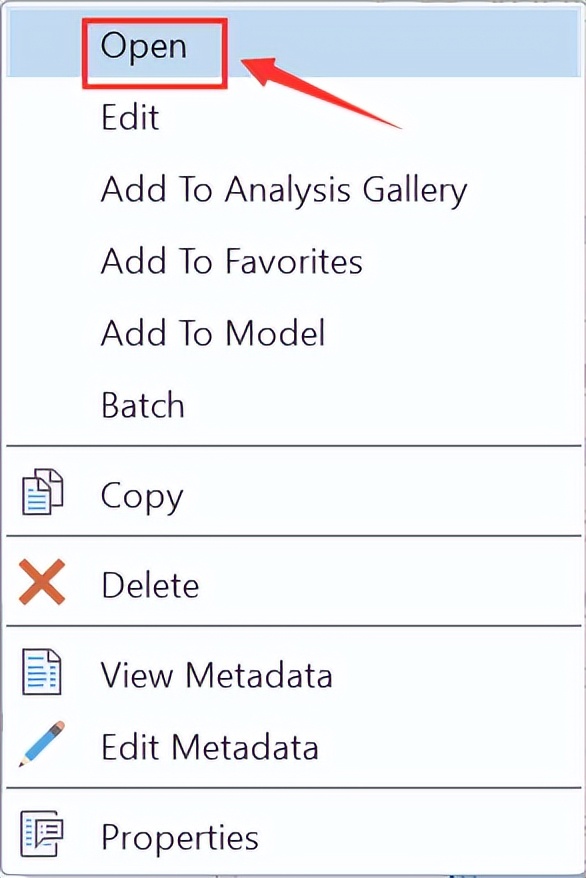Open View Metadata

tap(217, 675)
